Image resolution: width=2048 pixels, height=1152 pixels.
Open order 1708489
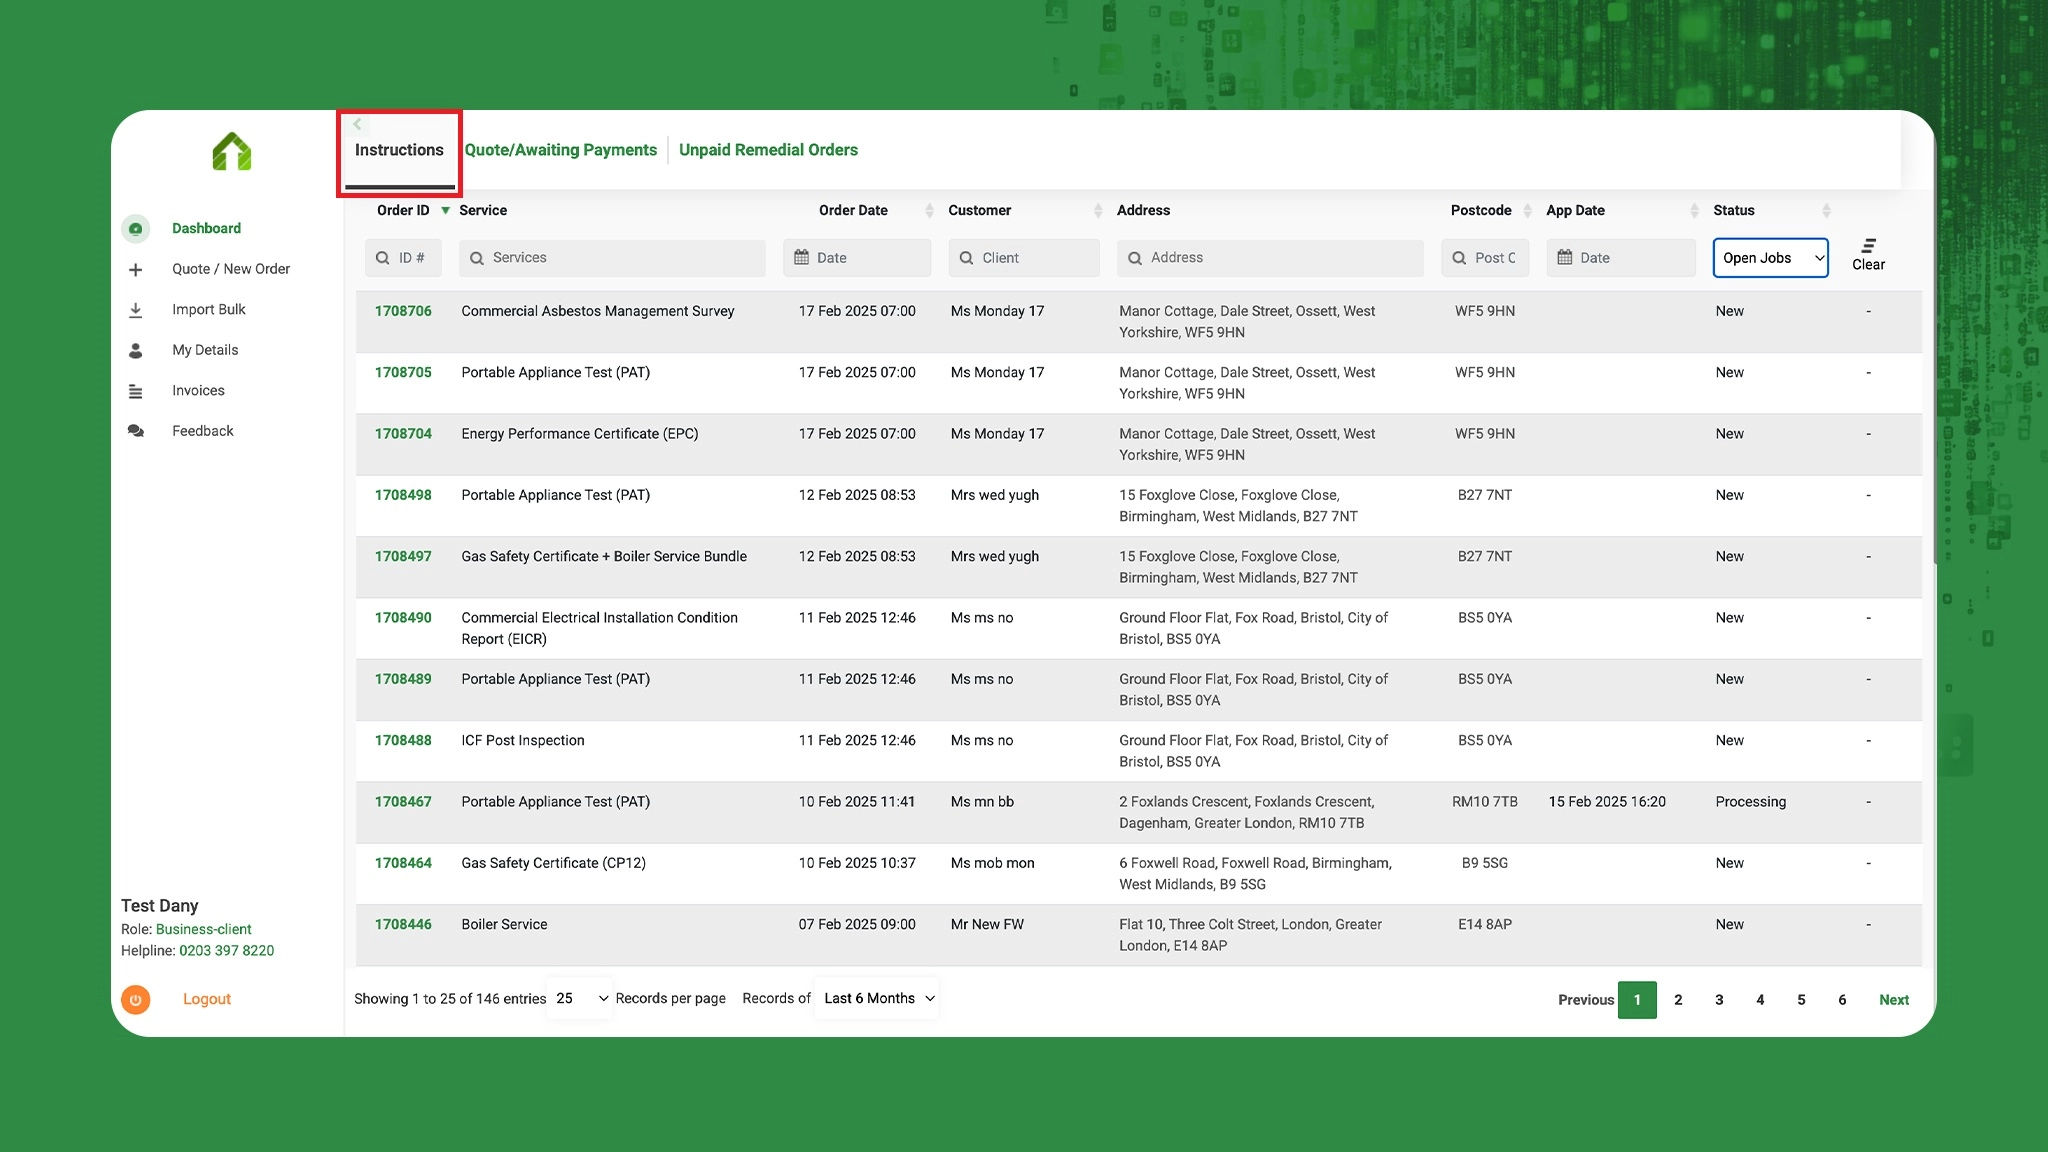403,679
